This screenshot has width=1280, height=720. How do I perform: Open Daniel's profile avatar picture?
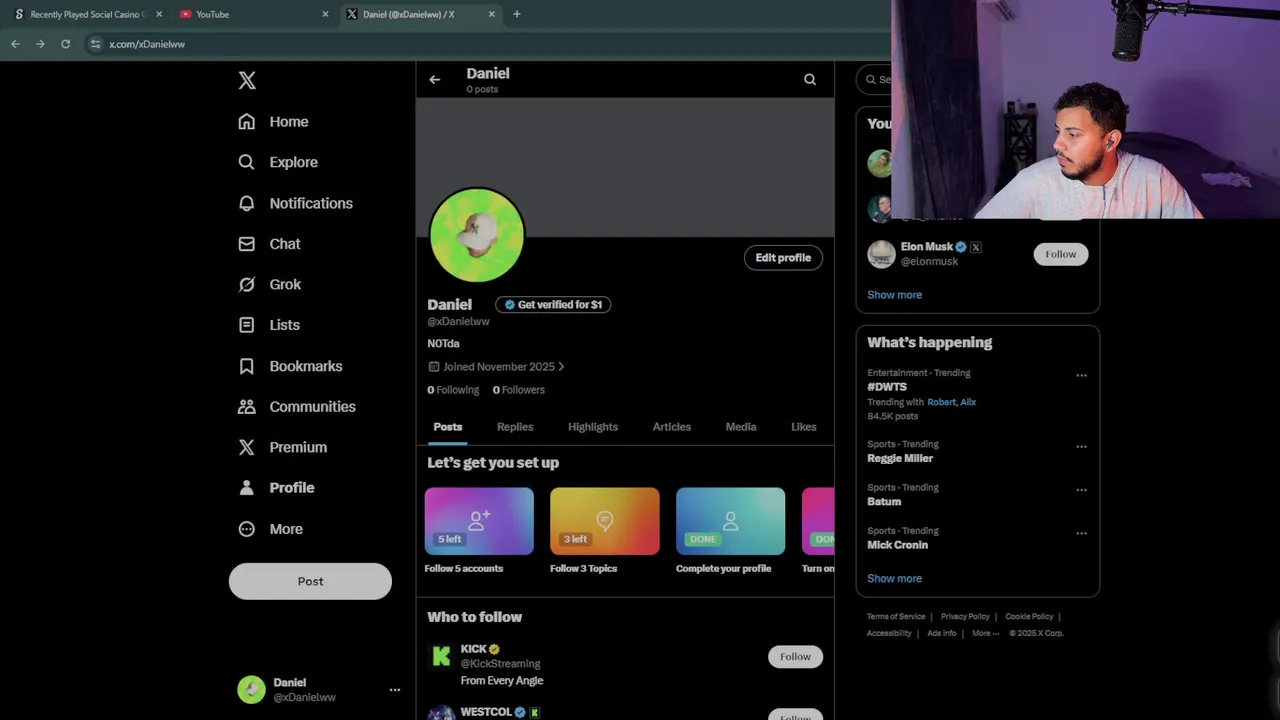click(477, 236)
